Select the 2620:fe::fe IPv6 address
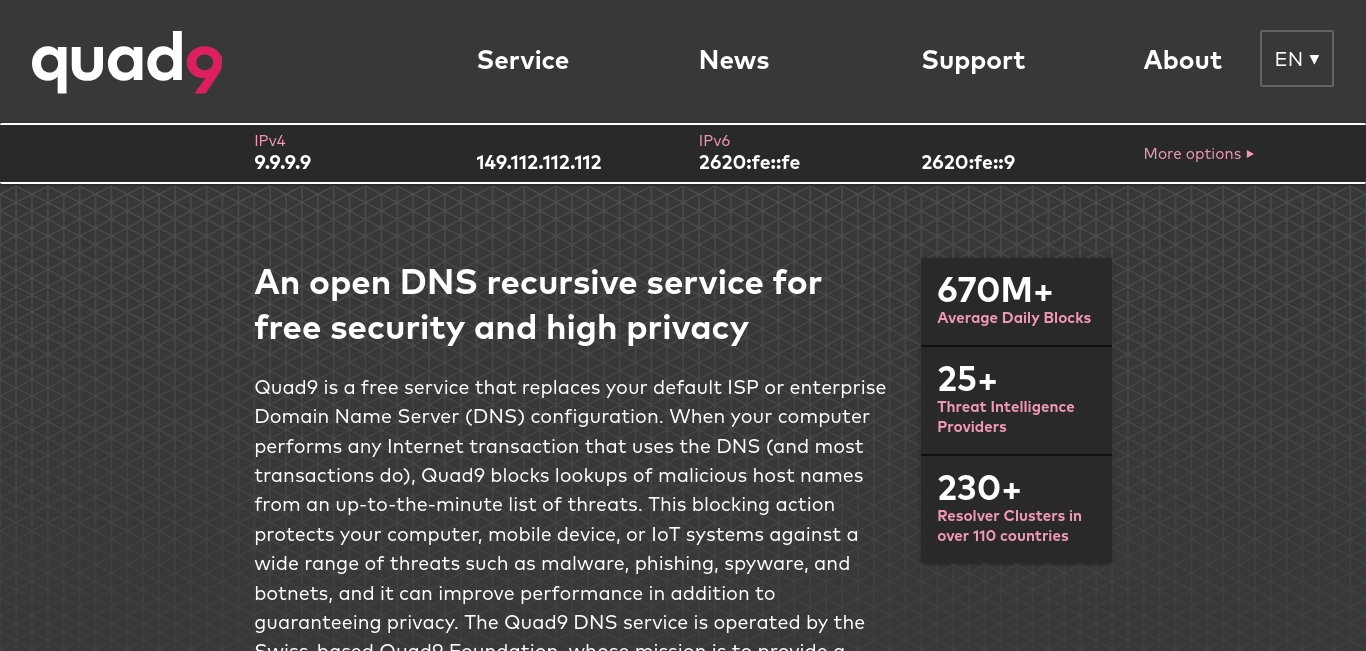Screen dimensions: 1366x651 pyautogui.click(x=749, y=162)
